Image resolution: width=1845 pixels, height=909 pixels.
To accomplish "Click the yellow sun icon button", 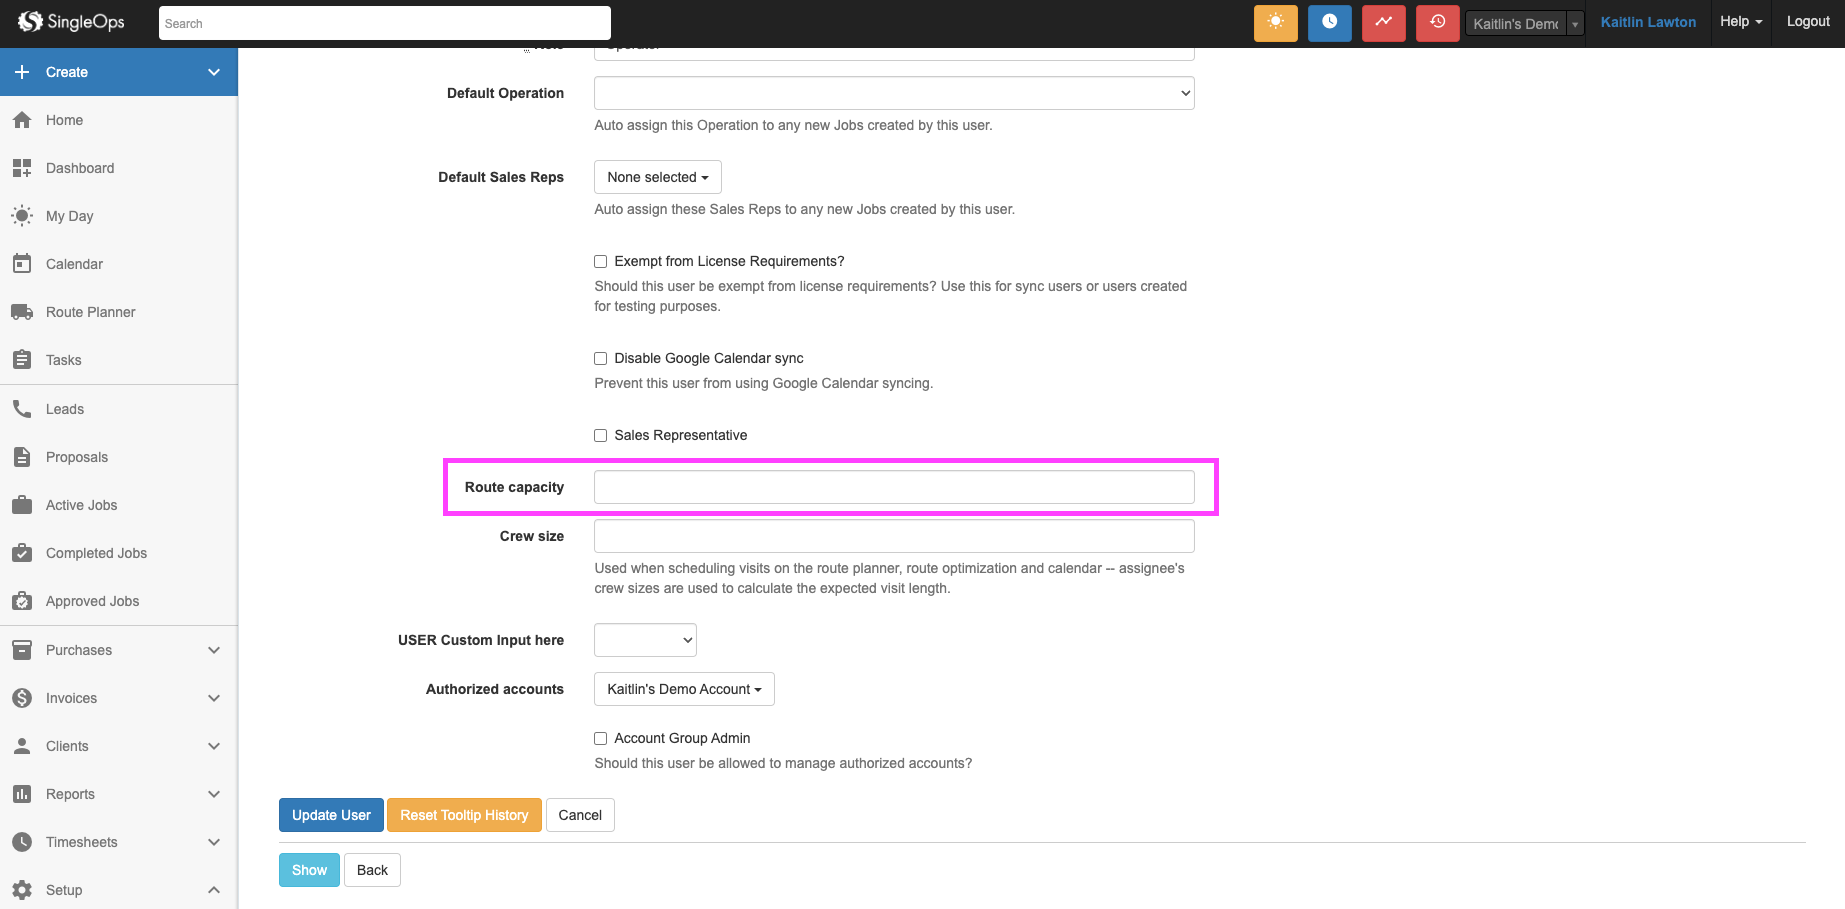I will click(x=1275, y=23).
